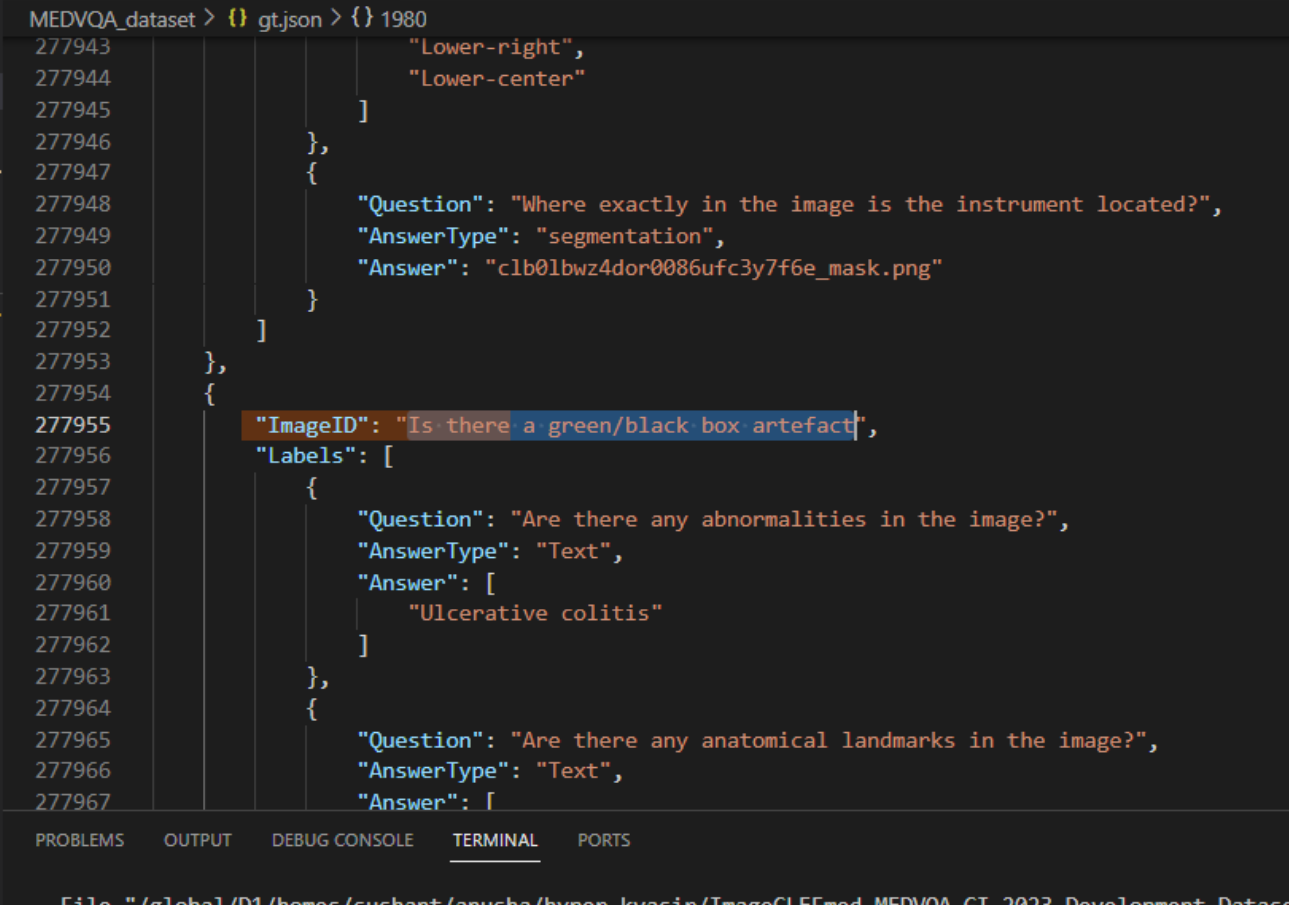This screenshot has height=905, width=1289.
Task: Select the active TERMINAL tab
Action: (x=495, y=840)
